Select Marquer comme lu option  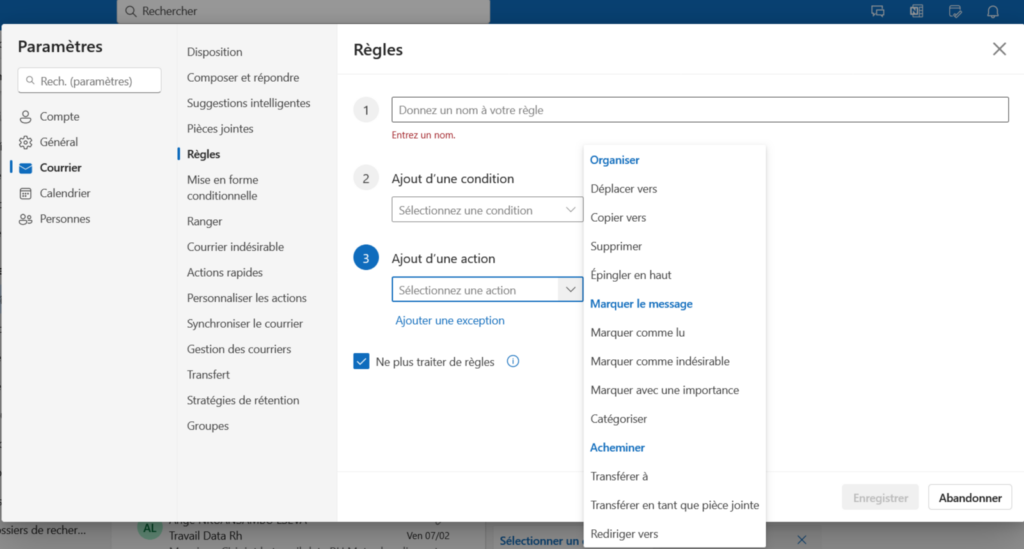637,332
